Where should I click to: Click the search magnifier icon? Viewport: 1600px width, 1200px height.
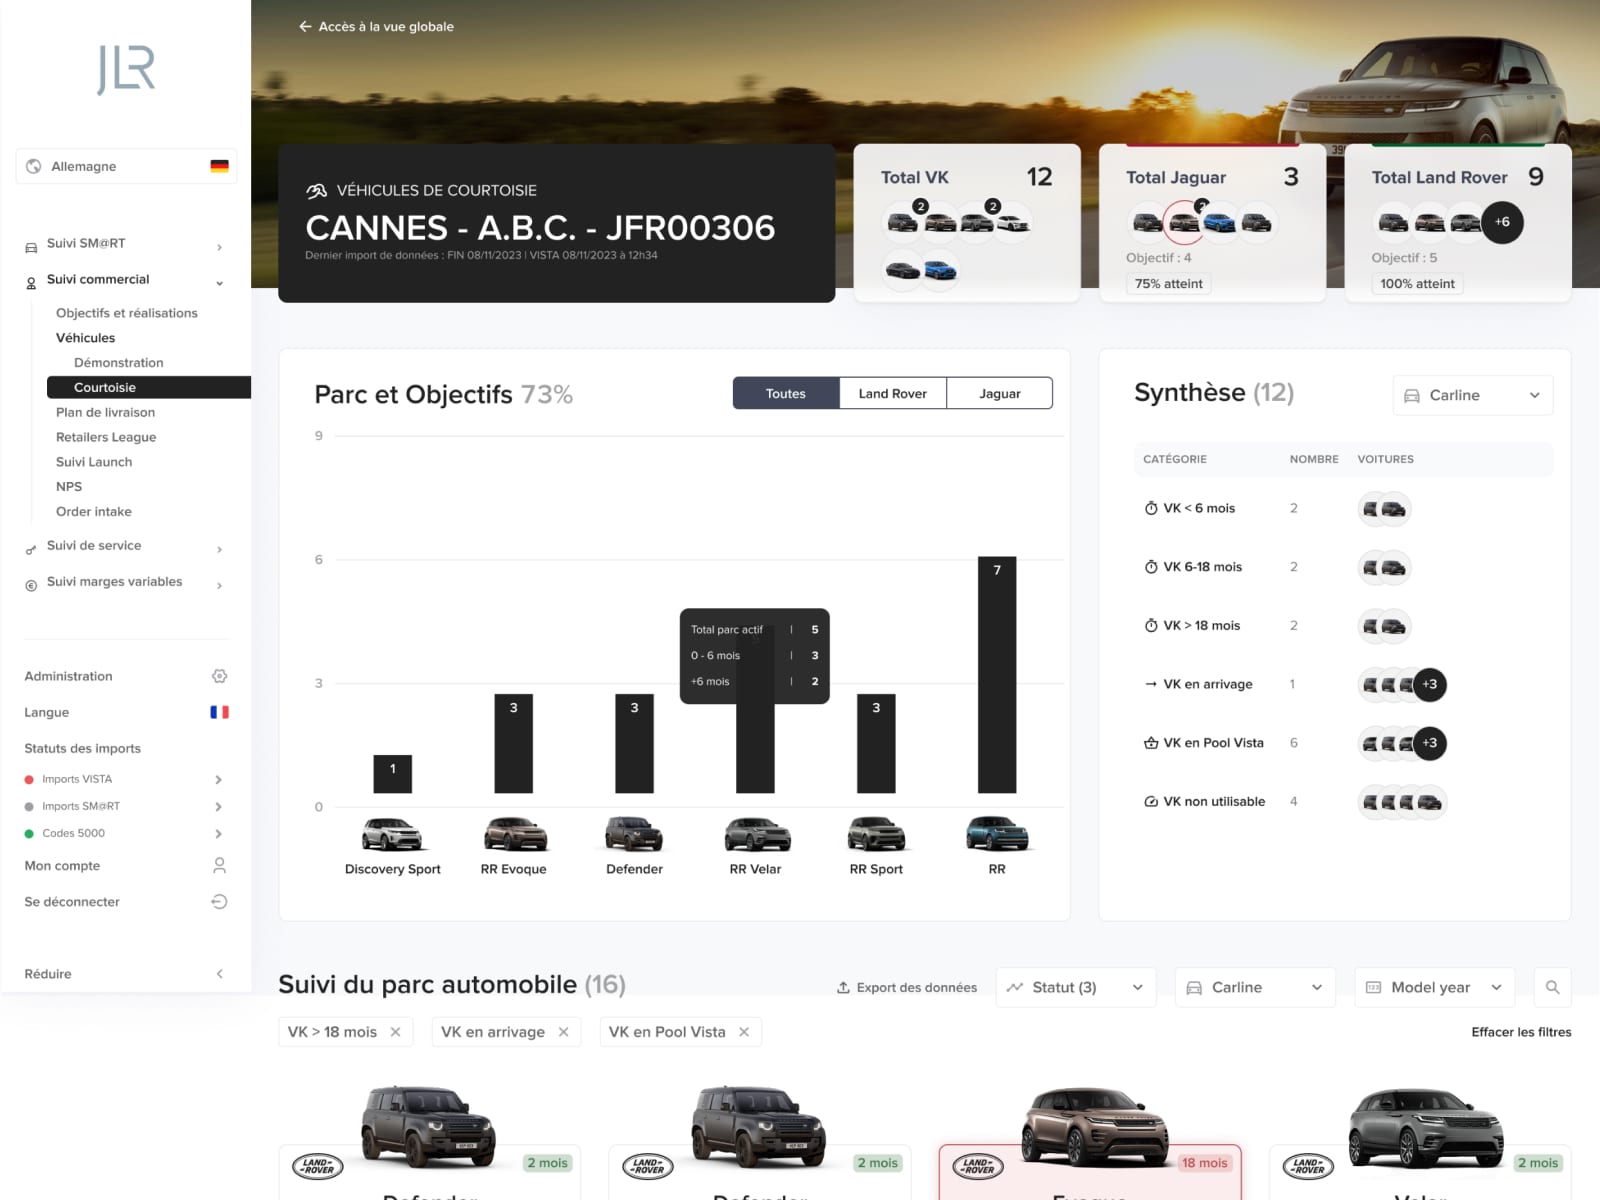(1552, 987)
